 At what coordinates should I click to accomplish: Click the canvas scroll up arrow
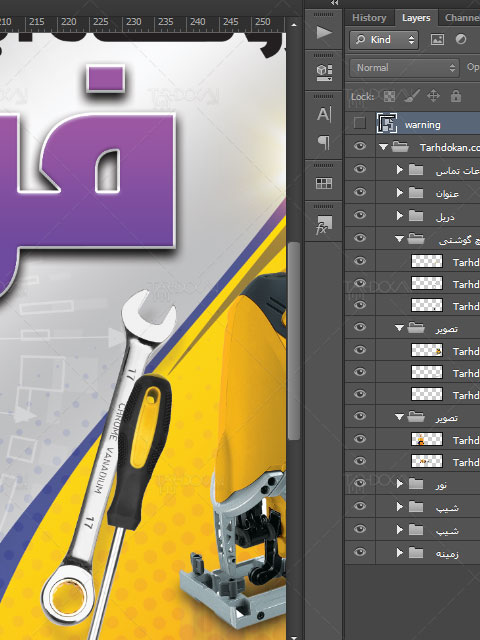(293, 24)
